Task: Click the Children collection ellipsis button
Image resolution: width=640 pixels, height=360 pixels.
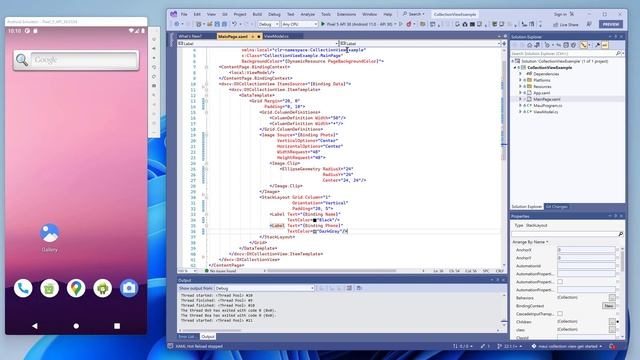Action: [612, 322]
